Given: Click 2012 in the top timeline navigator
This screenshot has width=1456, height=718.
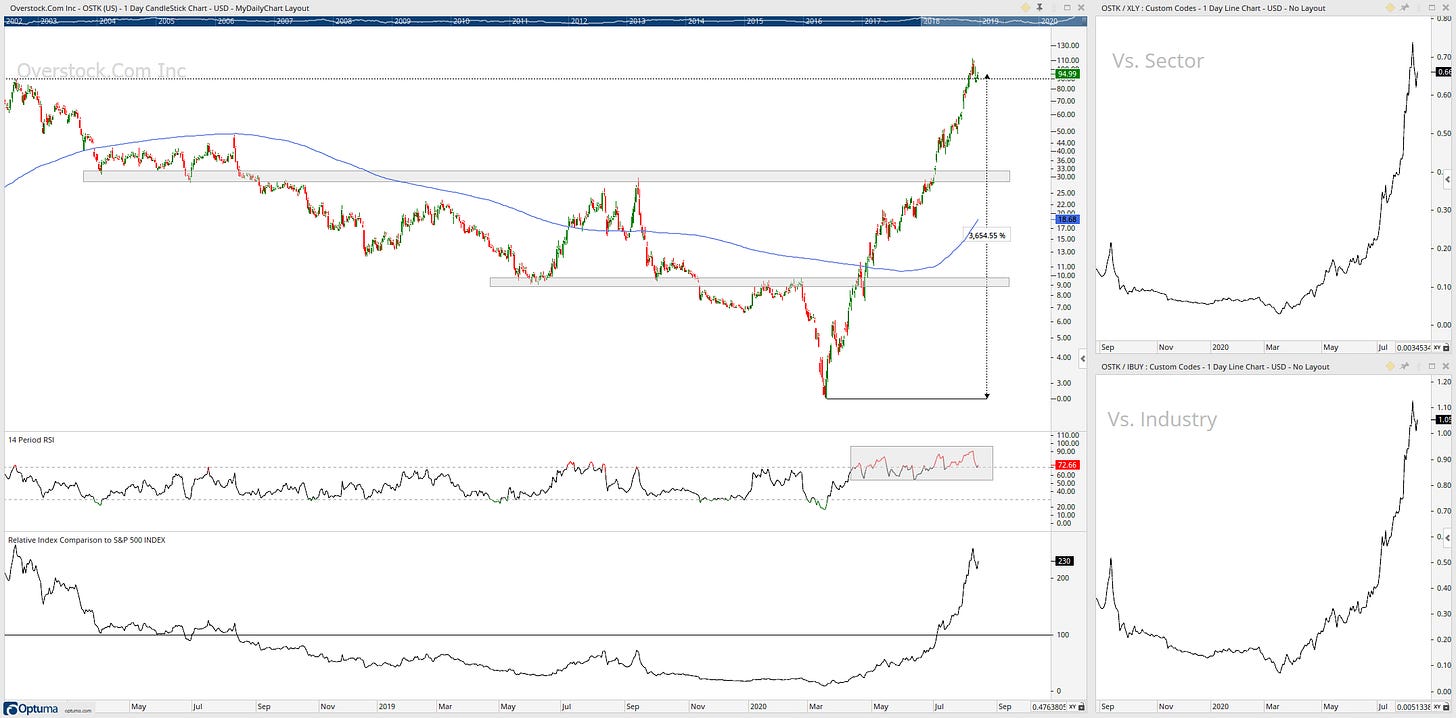Looking at the screenshot, I should (x=579, y=20).
